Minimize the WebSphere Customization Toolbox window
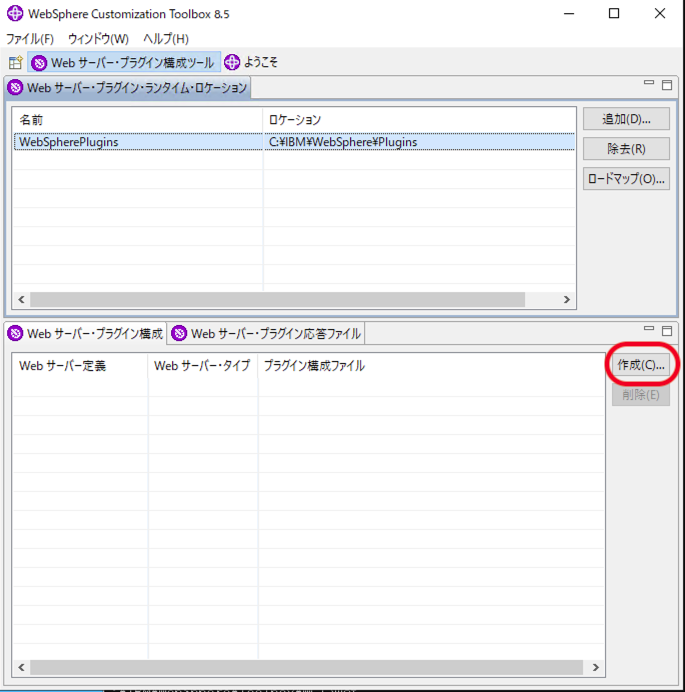The image size is (685, 692). tap(569, 14)
